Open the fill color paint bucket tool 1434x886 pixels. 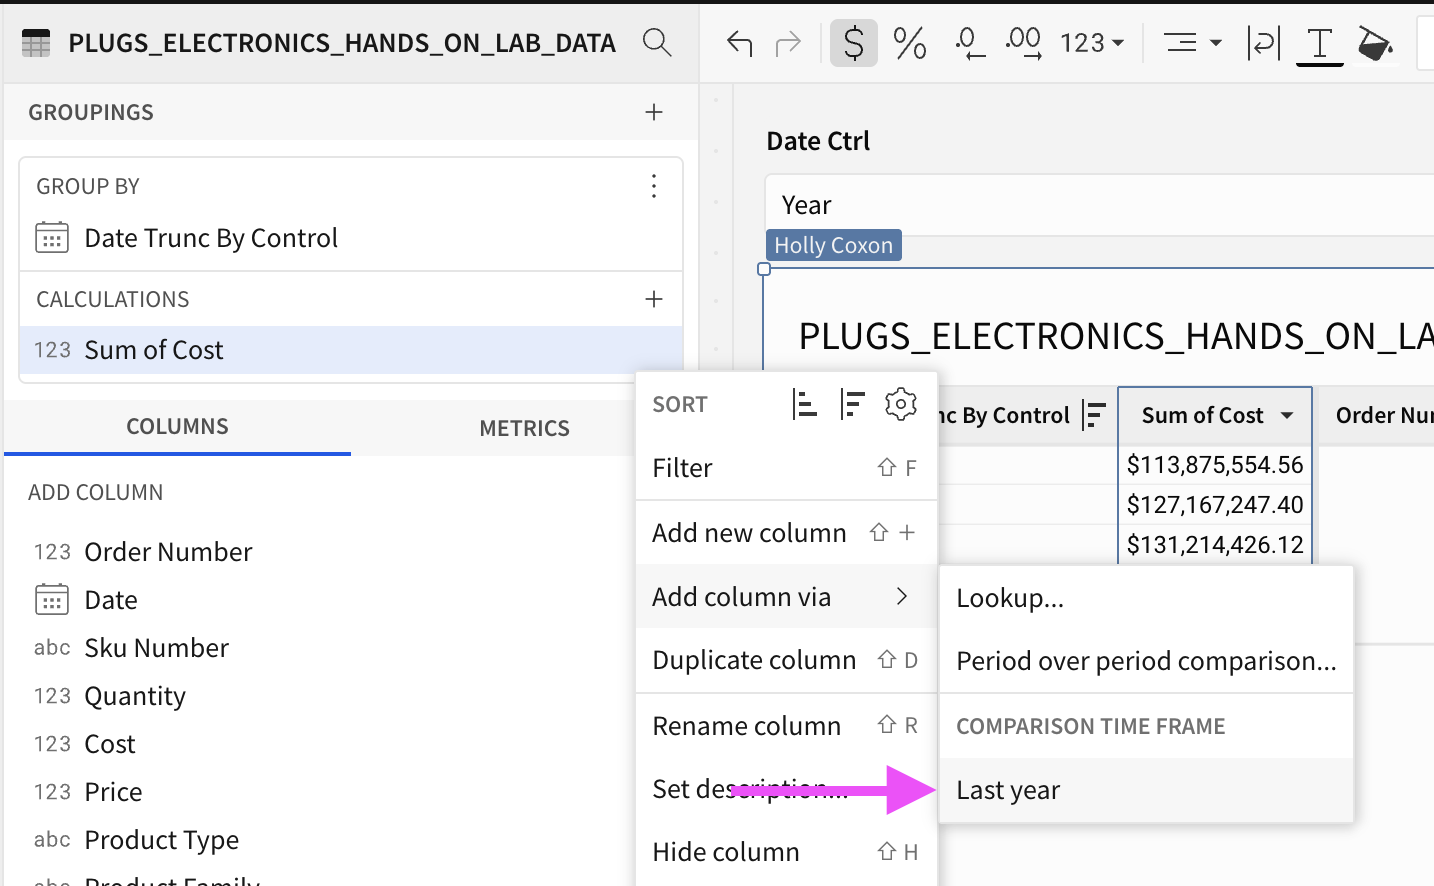pos(1375,43)
